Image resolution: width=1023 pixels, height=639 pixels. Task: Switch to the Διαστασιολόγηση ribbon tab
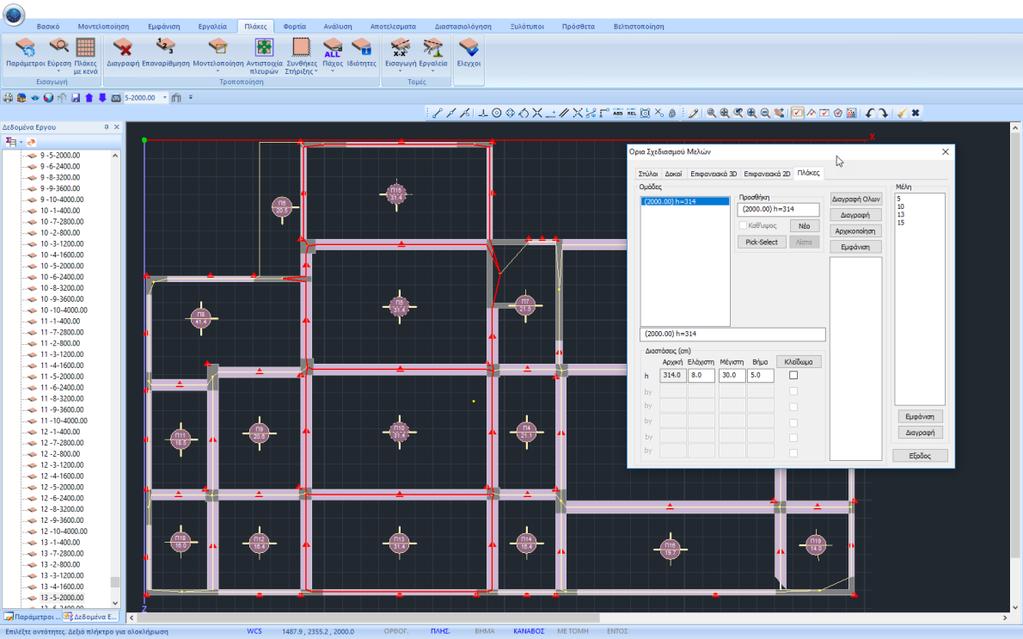pyautogui.click(x=463, y=27)
